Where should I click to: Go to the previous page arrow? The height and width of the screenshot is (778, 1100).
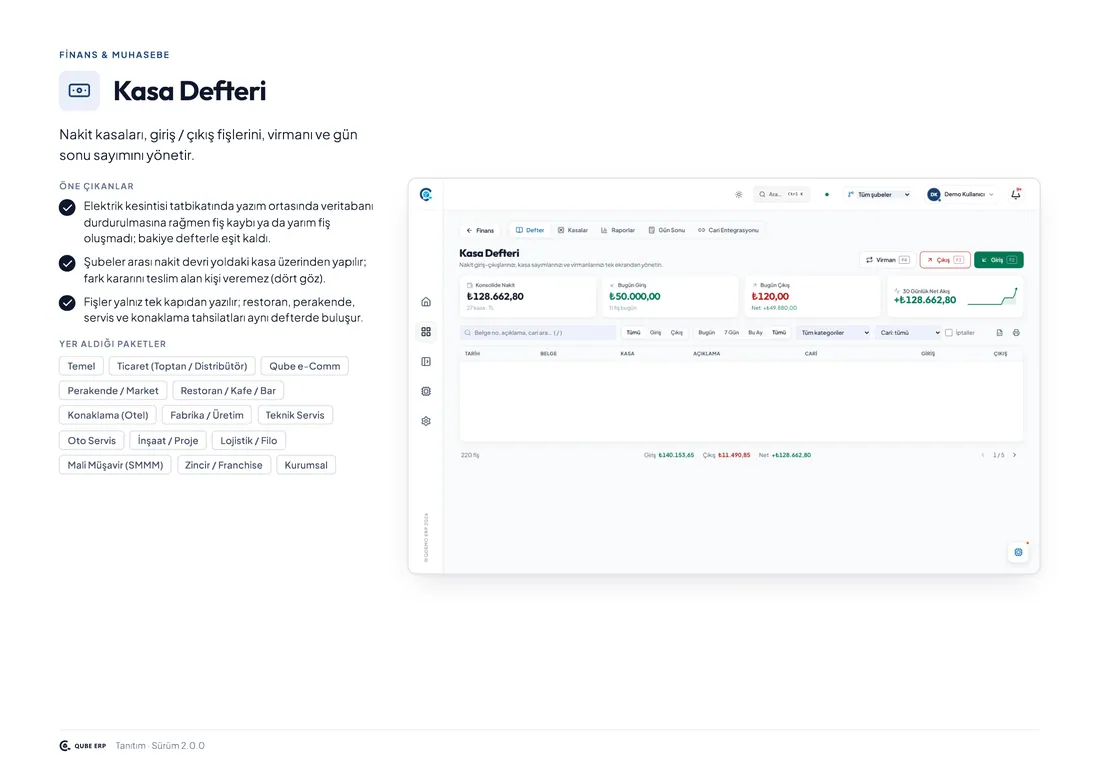983,455
